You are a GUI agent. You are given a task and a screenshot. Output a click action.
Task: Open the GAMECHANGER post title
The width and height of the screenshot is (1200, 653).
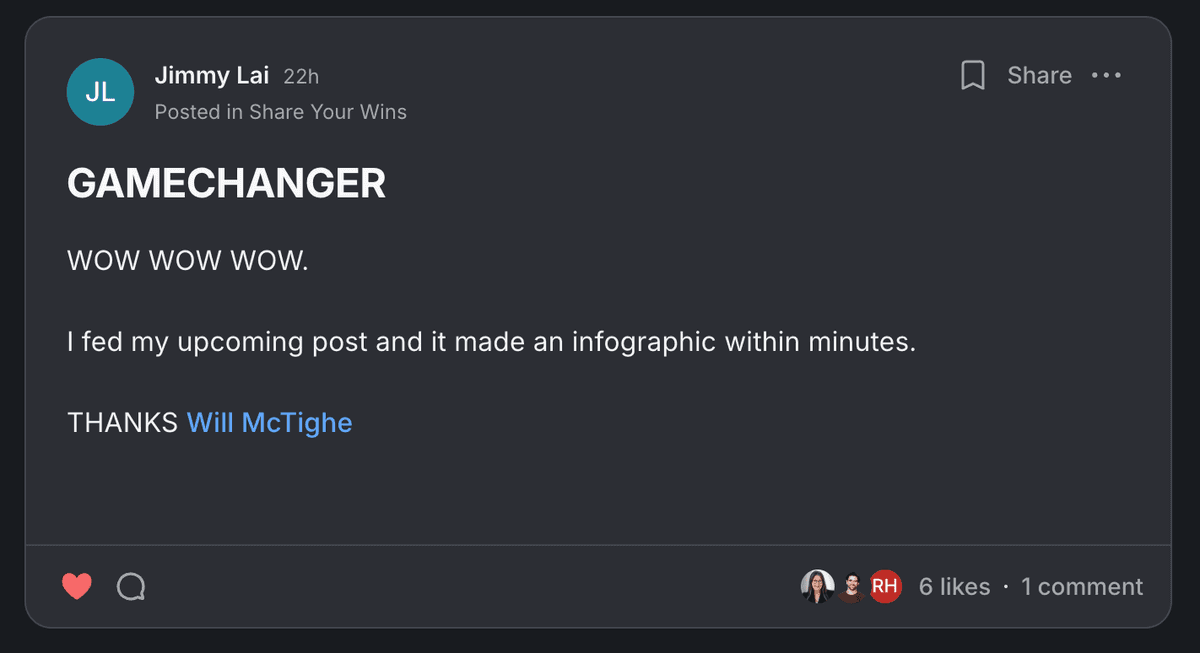coord(226,184)
